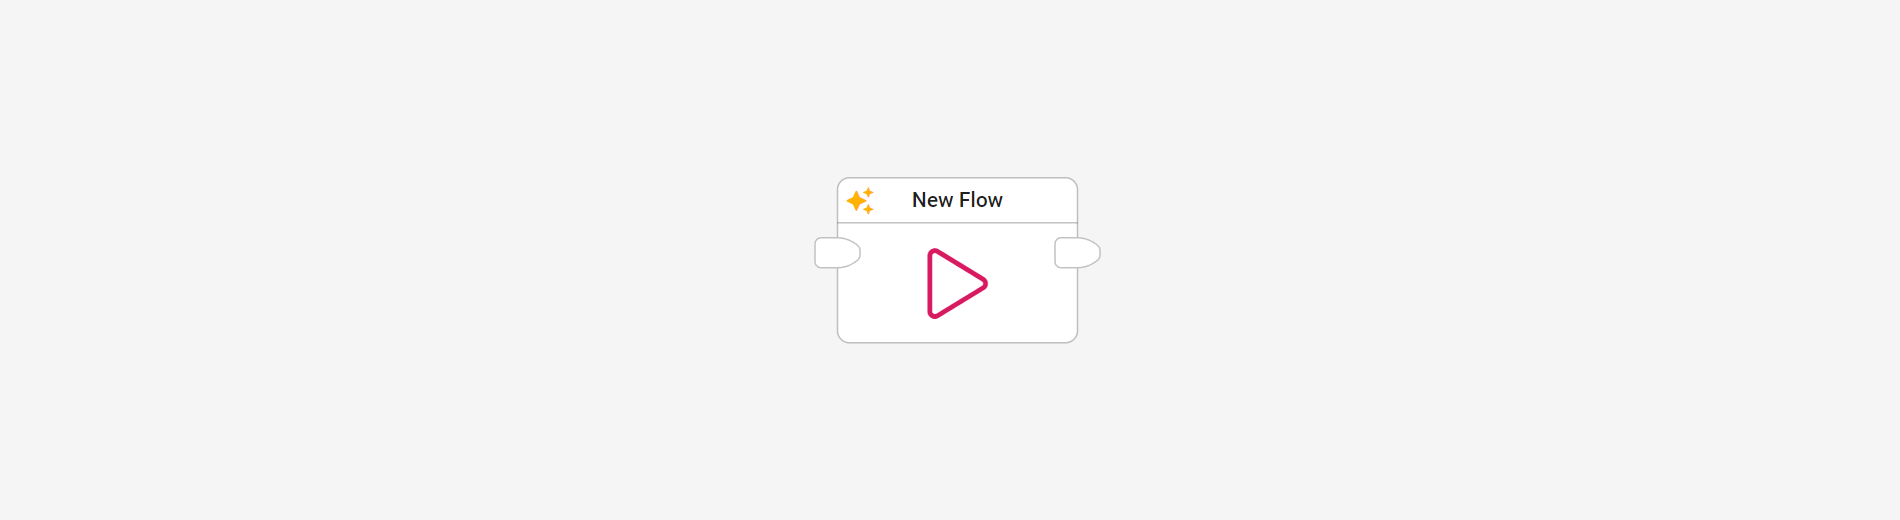
Task: Open AI sparkle options on New Flow
Action: coord(860,200)
